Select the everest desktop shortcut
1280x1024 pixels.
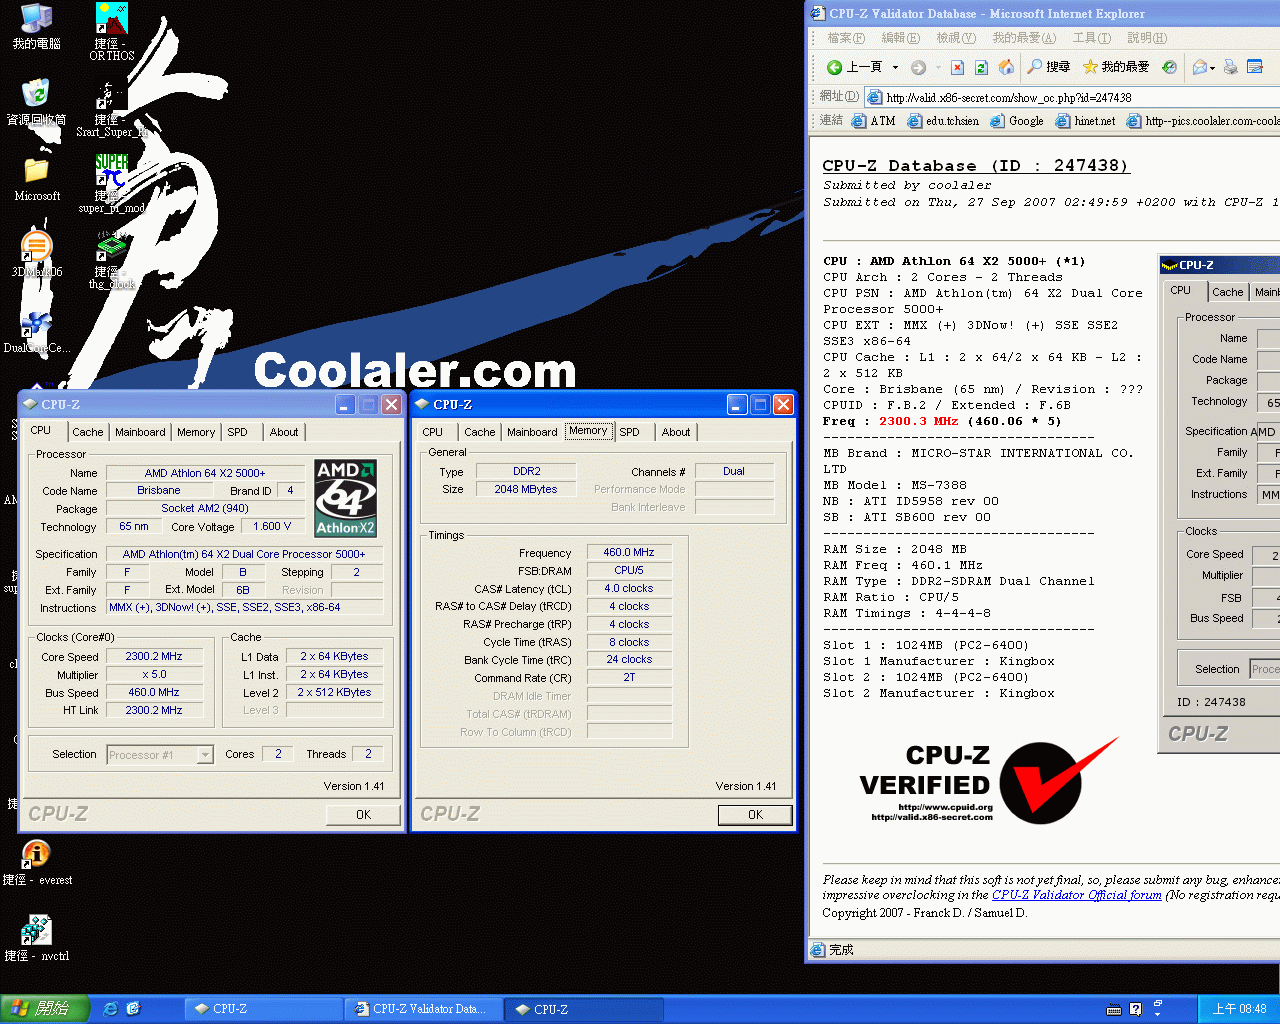pyautogui.click(x=37, y=862)
